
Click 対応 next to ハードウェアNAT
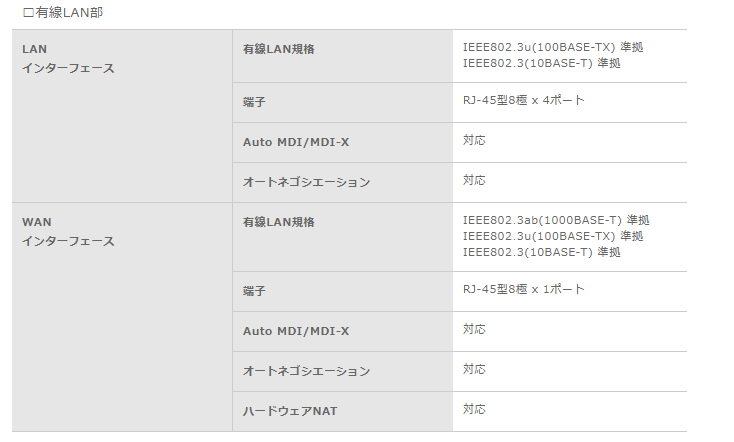[474, 409]
